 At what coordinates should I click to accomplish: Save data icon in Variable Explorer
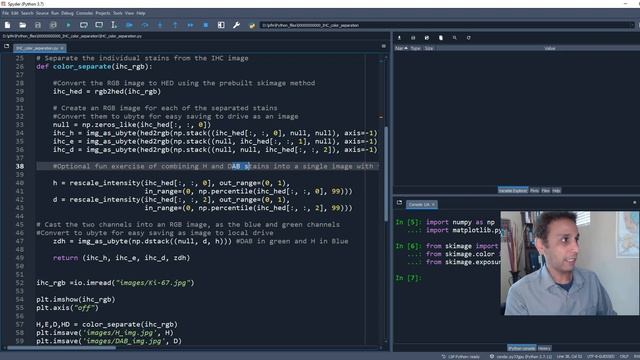pos(413,38)
